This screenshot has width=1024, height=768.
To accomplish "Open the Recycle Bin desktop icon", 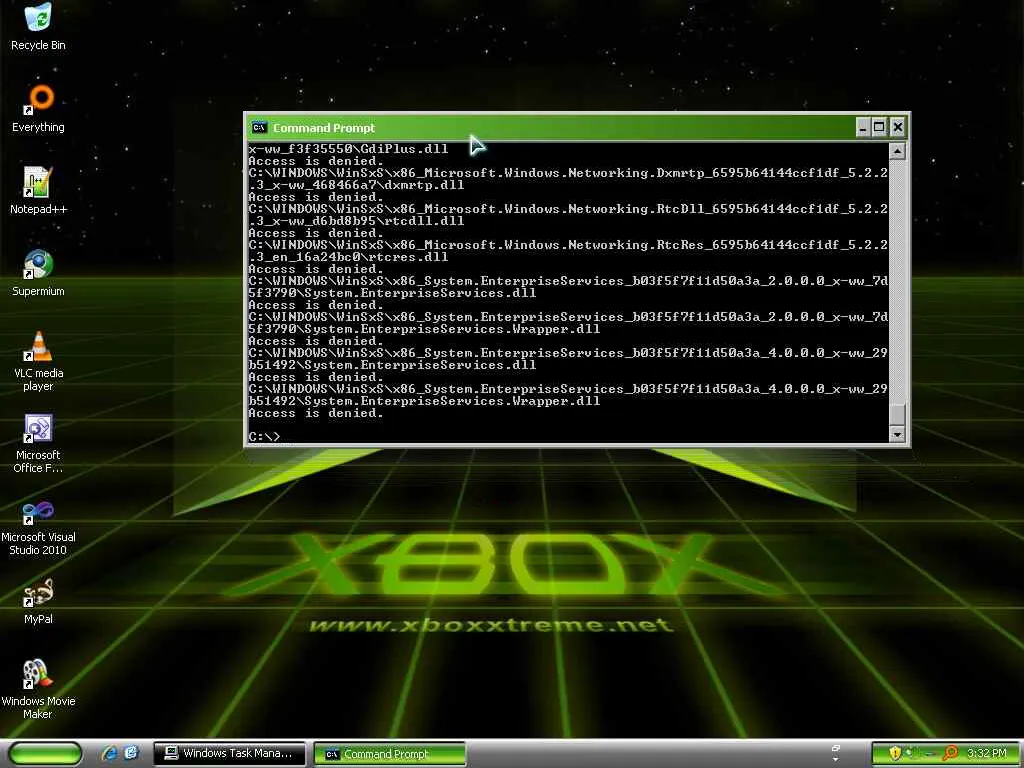I will point(38,26).
